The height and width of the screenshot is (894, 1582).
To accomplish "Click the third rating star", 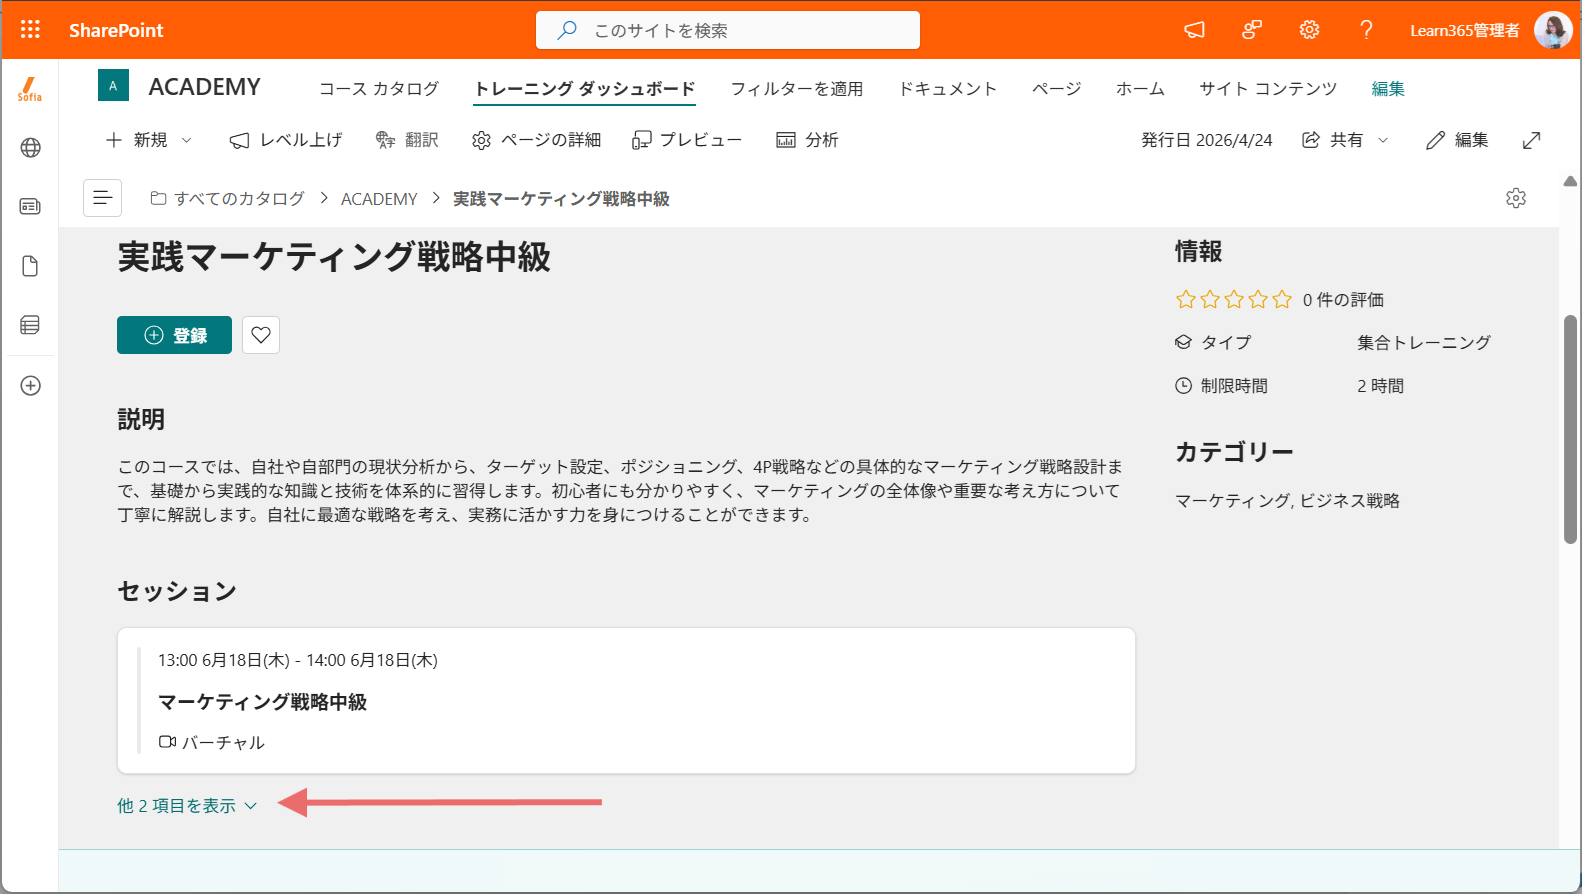I will pyautogui.click(x=1234, y=299).
